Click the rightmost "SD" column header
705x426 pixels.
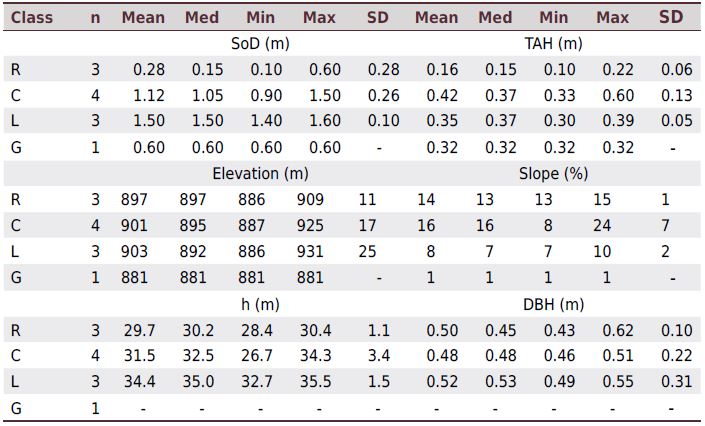point(671,17)
